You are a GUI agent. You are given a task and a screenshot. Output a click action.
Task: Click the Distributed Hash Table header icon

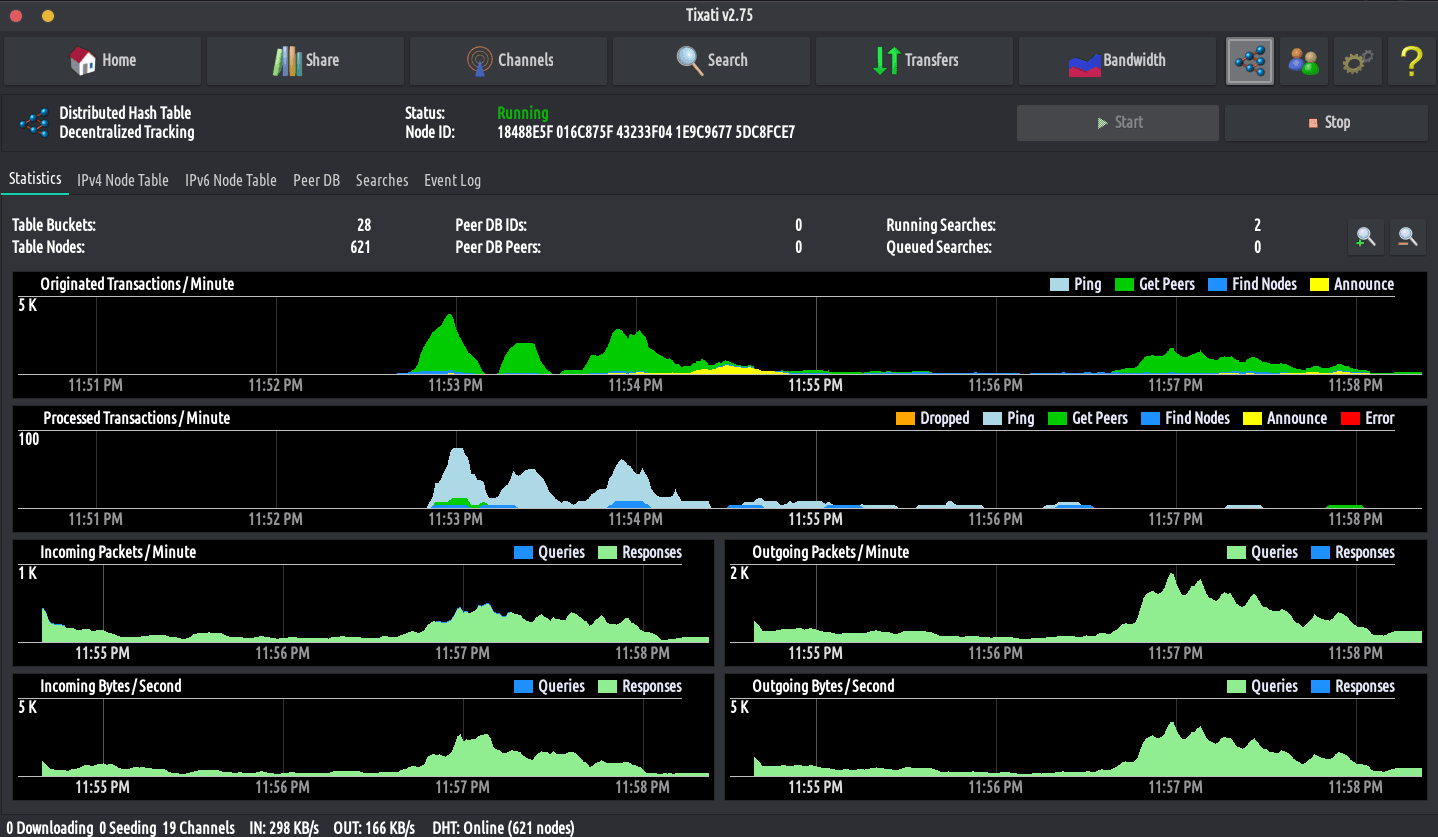34,123
